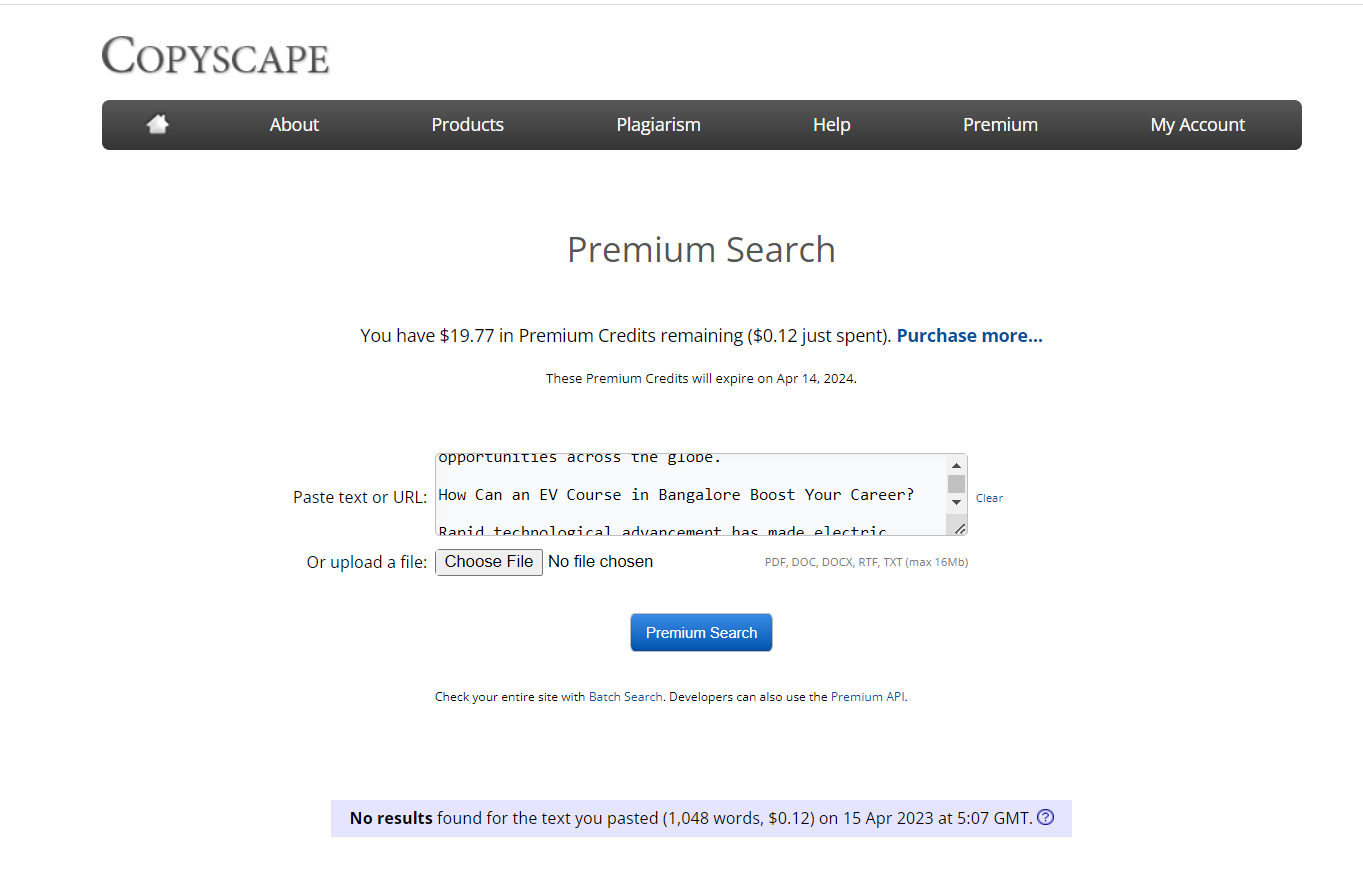Open the Premium API link

point(868,697)
